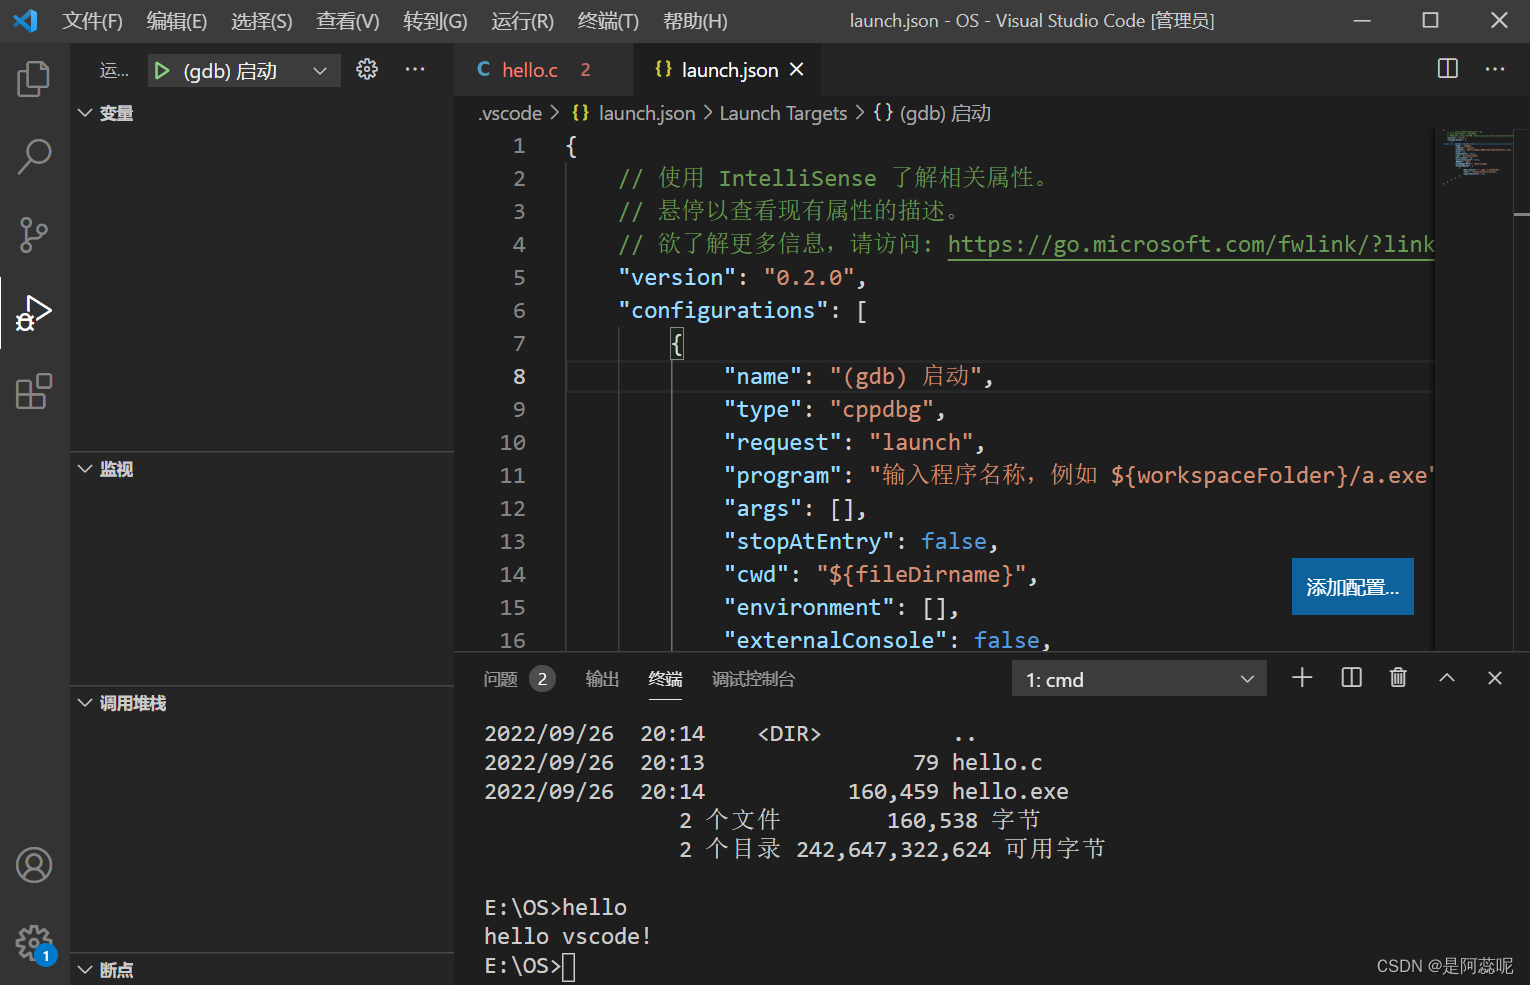
Task: Open the 1: cmd terminal selector
Action: (1139, 679)
